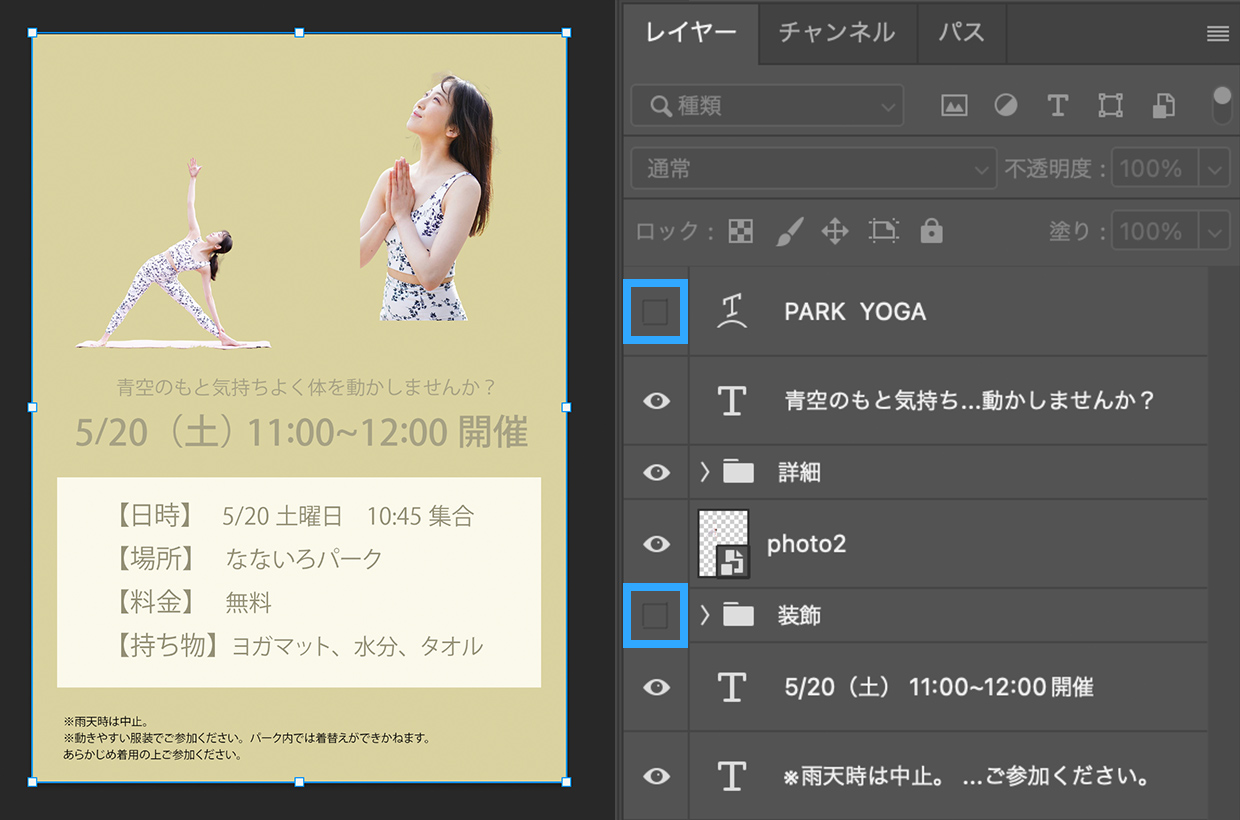Click T icon of 5/20（土） layer

pyautogui.click(x=733, y=687)
